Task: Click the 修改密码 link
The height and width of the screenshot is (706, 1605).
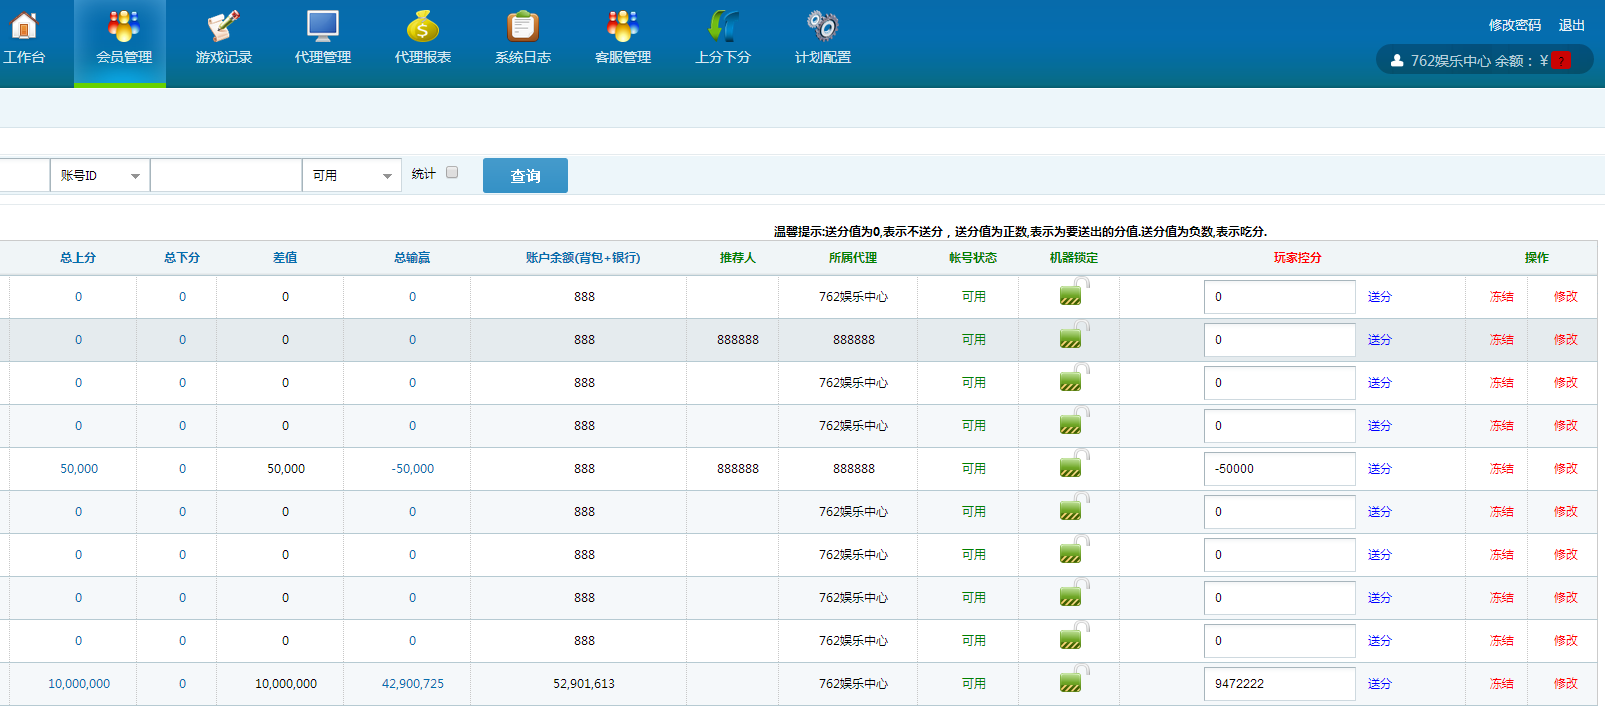Action: pyautogui.click(x=1514, y=25)
